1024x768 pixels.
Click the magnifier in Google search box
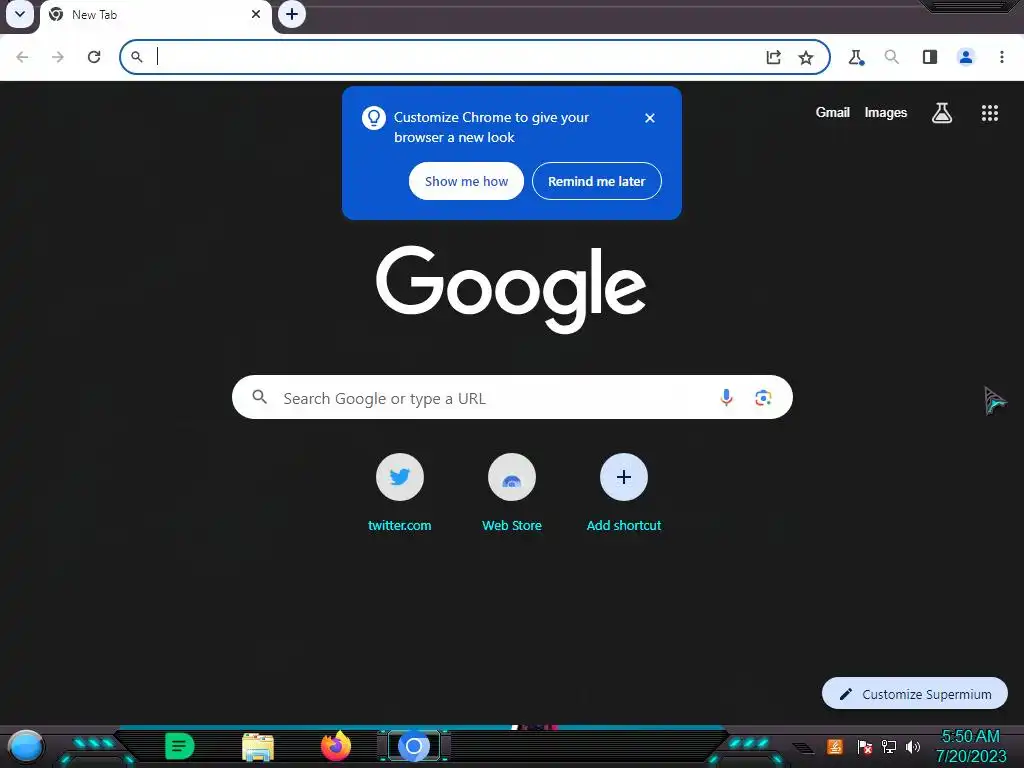tap(260, 397)
